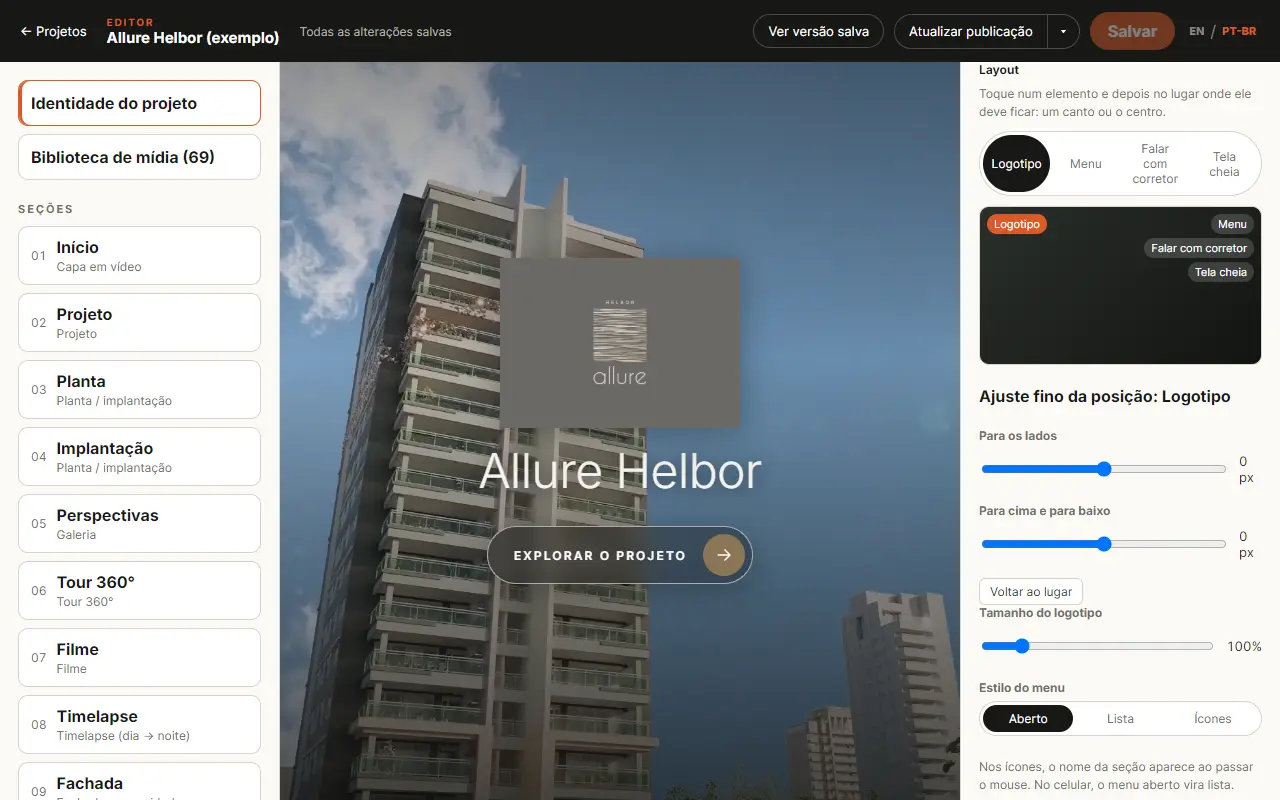Viewport: 1280px width, 800px height.
Task: Choose Lista menu style
Action: (1120, 718)
